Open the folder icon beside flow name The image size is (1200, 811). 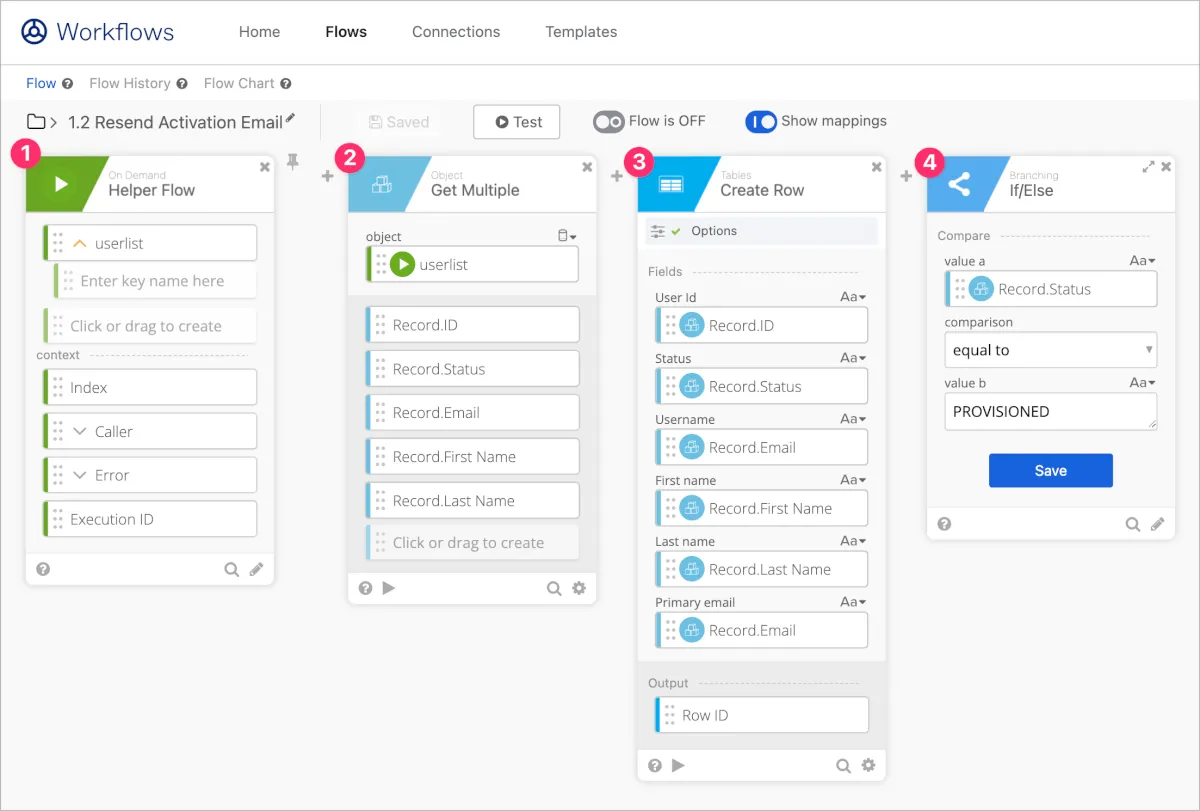coord(36,122)
